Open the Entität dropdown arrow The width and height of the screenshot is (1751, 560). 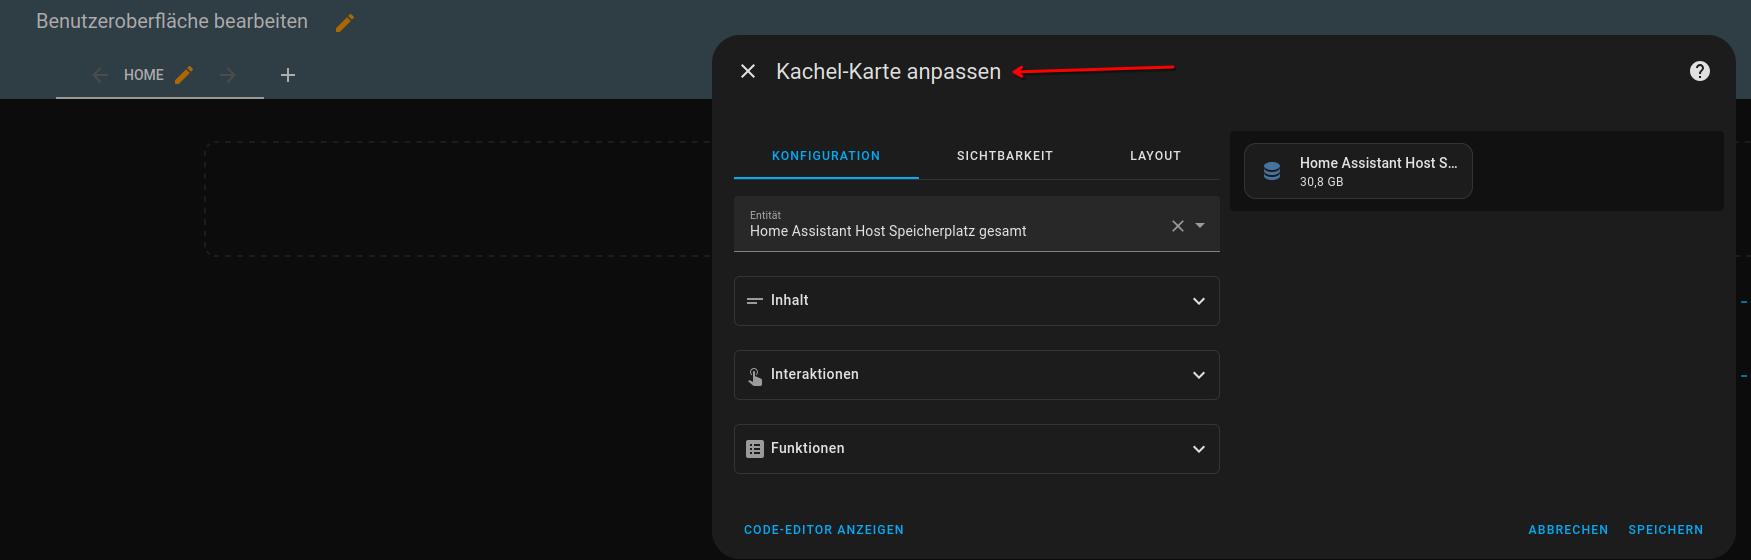tap(1200, 226)
